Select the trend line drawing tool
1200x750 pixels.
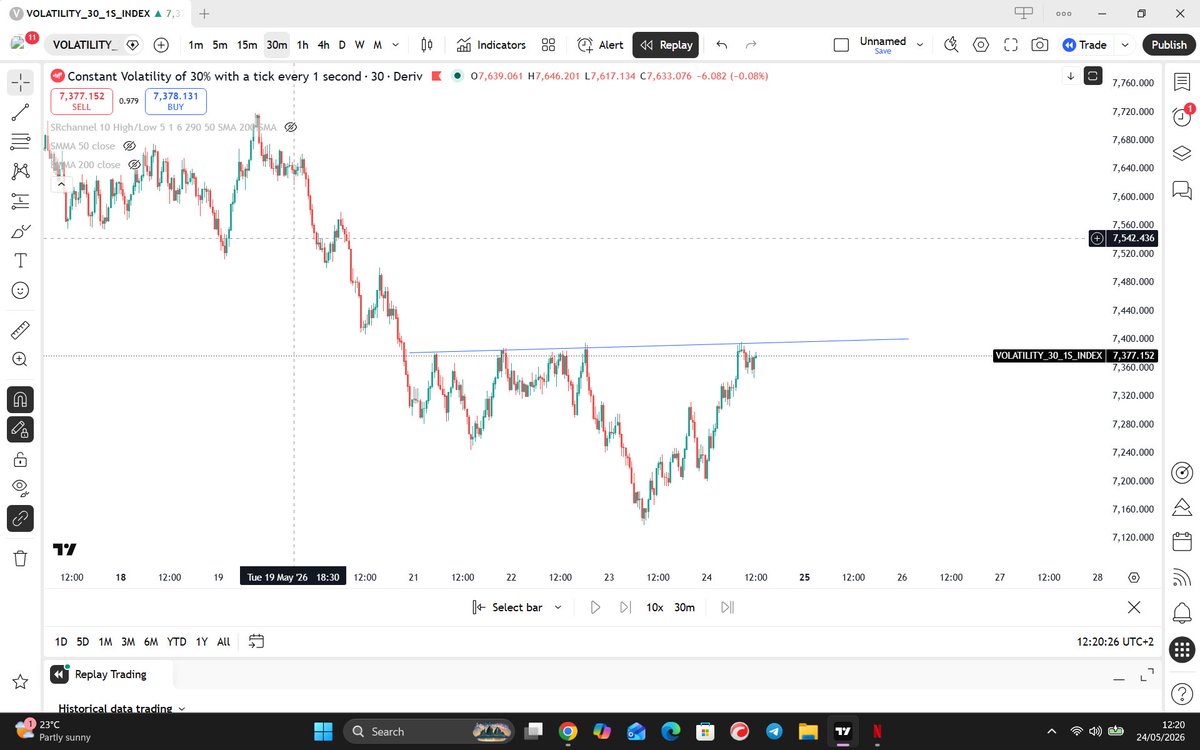click(x=20, y=112)
